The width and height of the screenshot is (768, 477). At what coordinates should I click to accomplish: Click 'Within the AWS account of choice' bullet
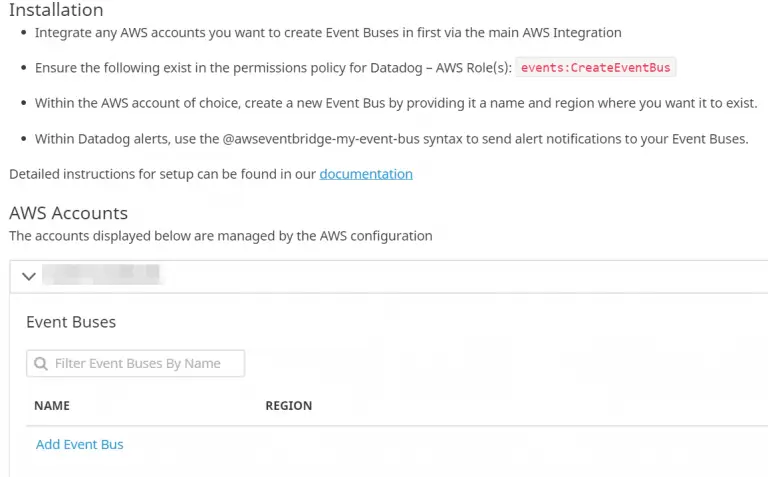coord(396,103)
